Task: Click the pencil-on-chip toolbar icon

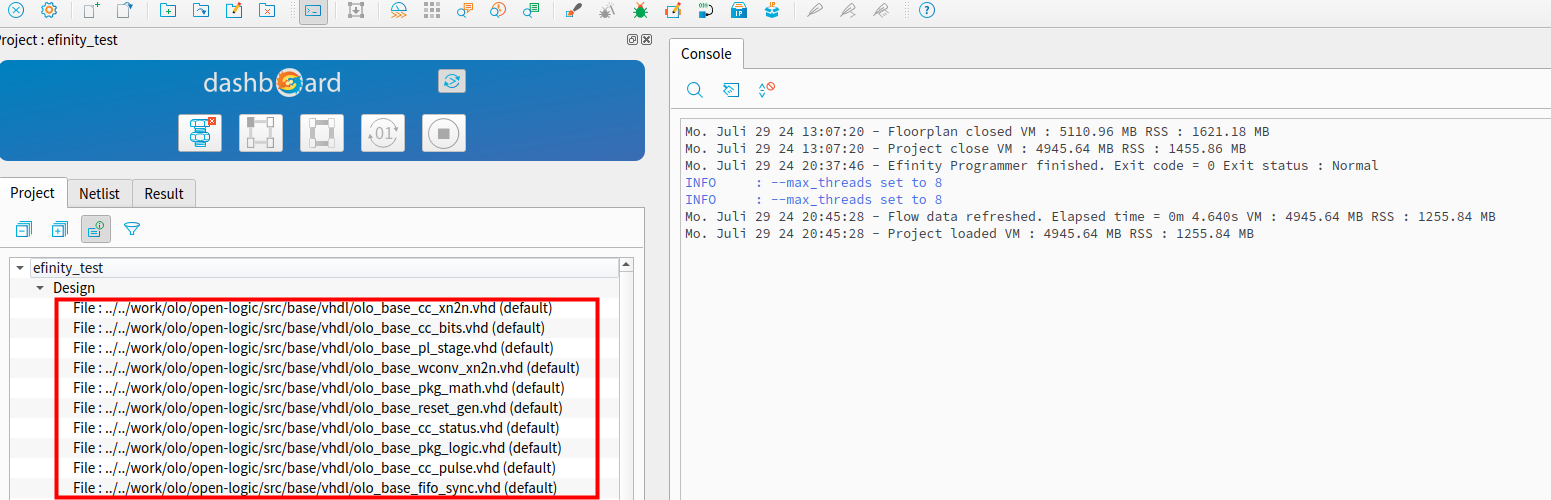Action: click(x=673, y=11)
